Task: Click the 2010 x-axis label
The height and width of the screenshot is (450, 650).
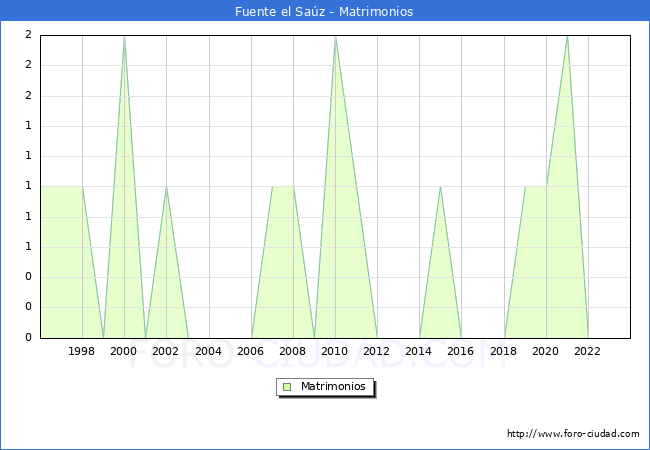Action: (335, 351)
